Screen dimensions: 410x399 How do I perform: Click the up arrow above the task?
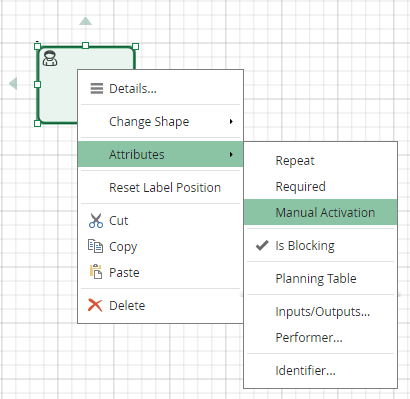85,21
